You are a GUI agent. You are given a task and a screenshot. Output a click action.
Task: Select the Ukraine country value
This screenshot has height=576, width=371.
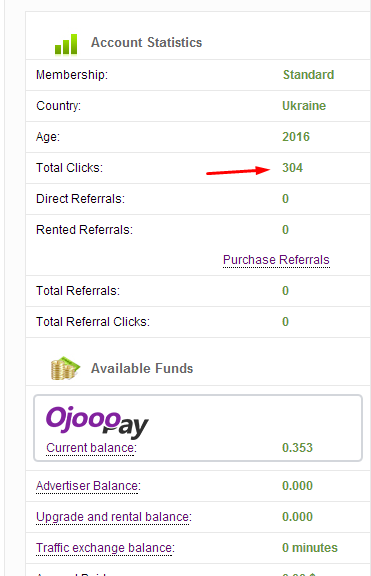(304, 106)
